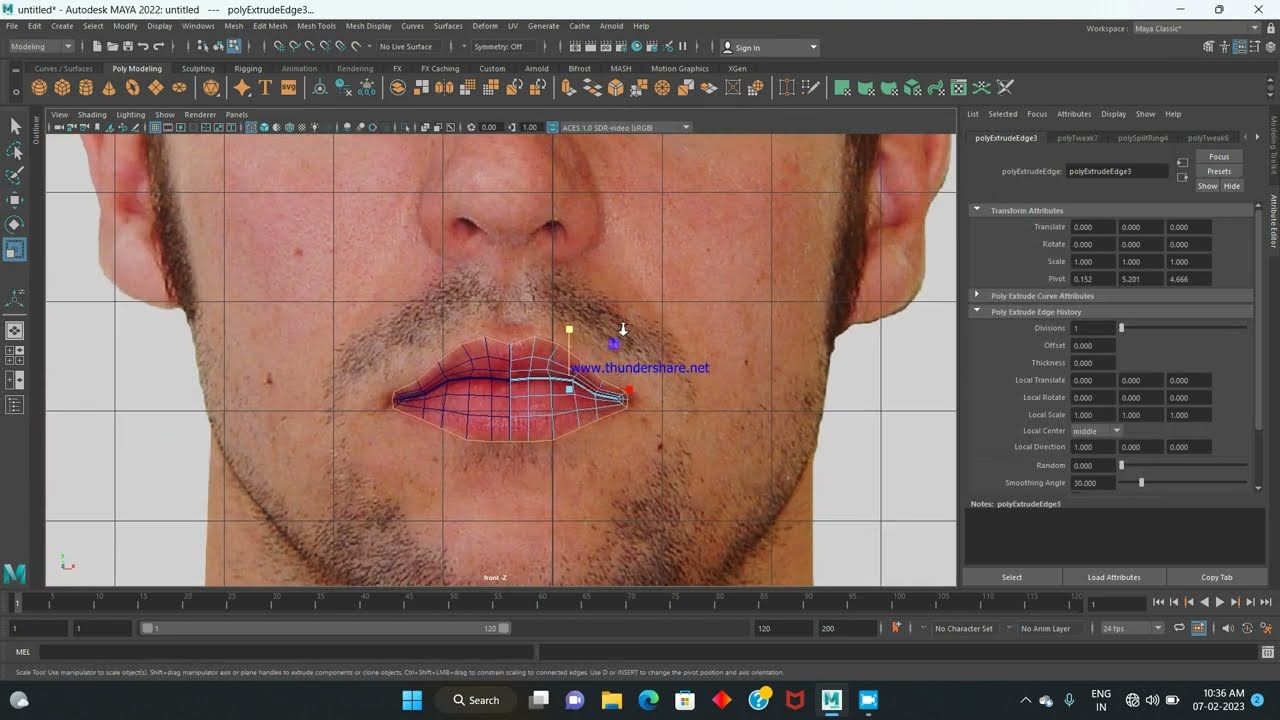
Task: Select the Lasso tool in the toolbox
Action: pyautogui.click(x=15, y=151)
